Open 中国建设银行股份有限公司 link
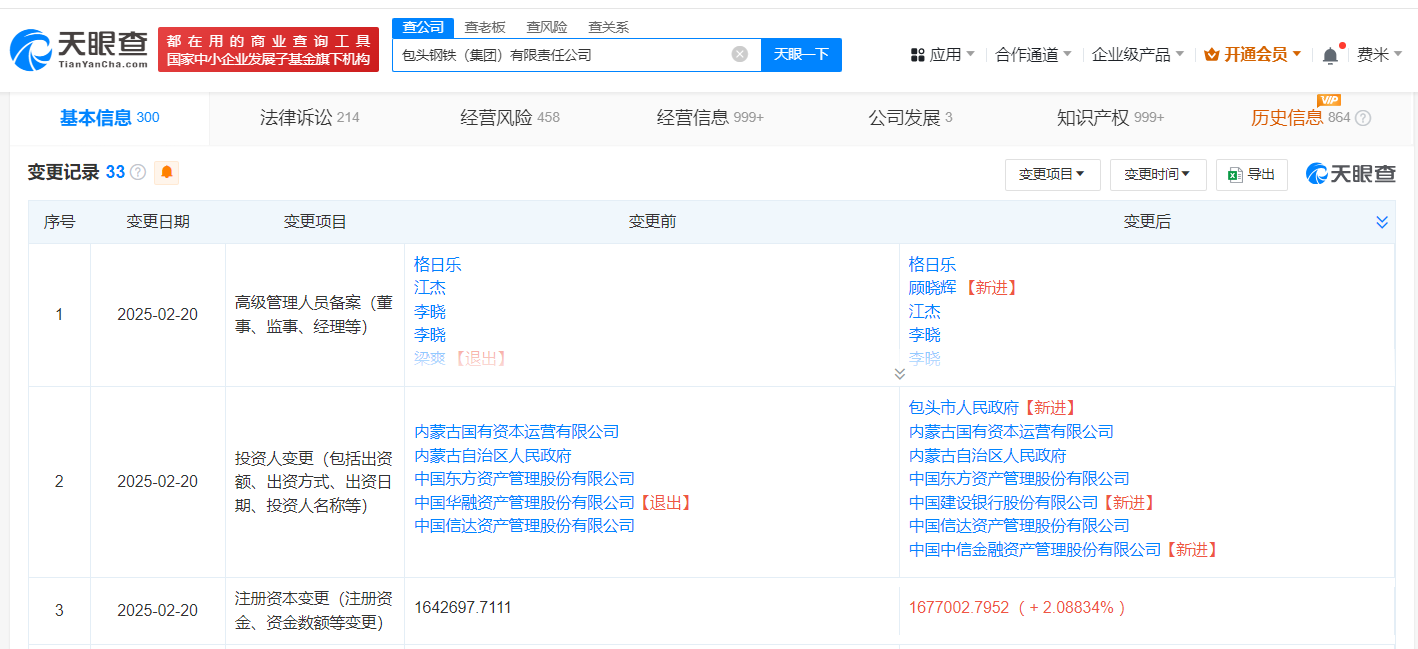The width and height of the screenshot is (1418, 649). (x=1004, y=502)
